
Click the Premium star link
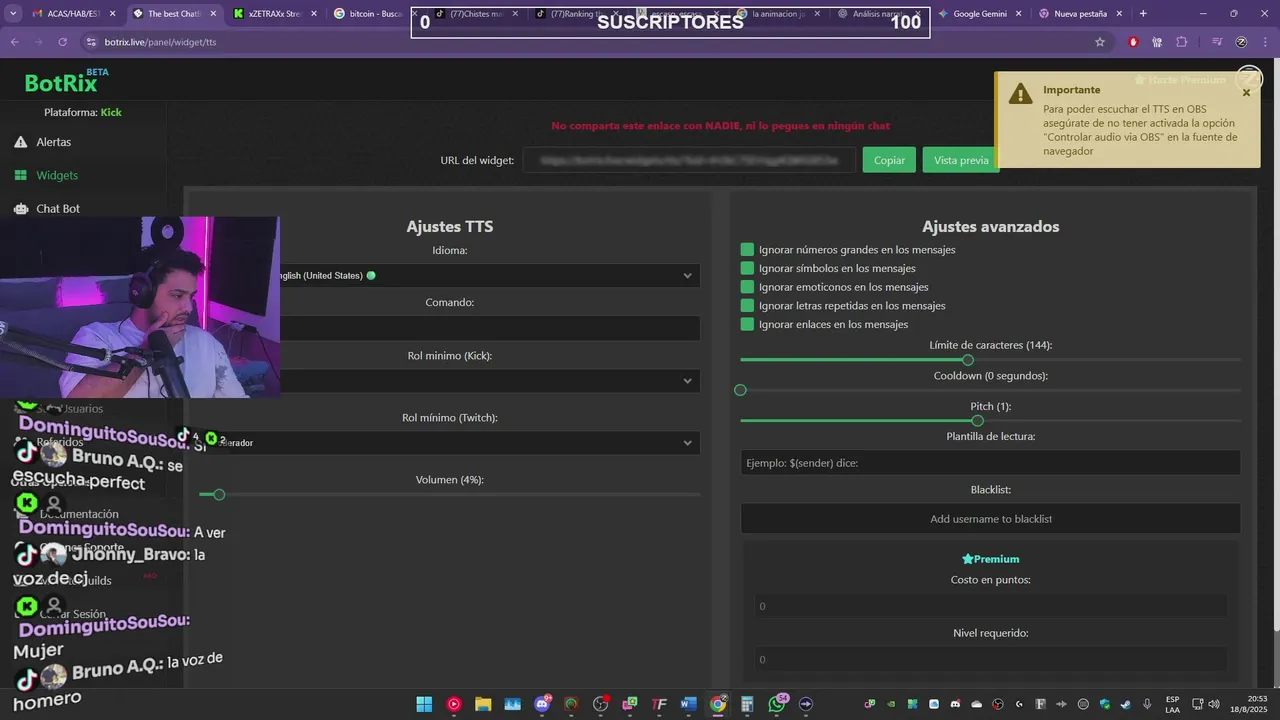990,559
